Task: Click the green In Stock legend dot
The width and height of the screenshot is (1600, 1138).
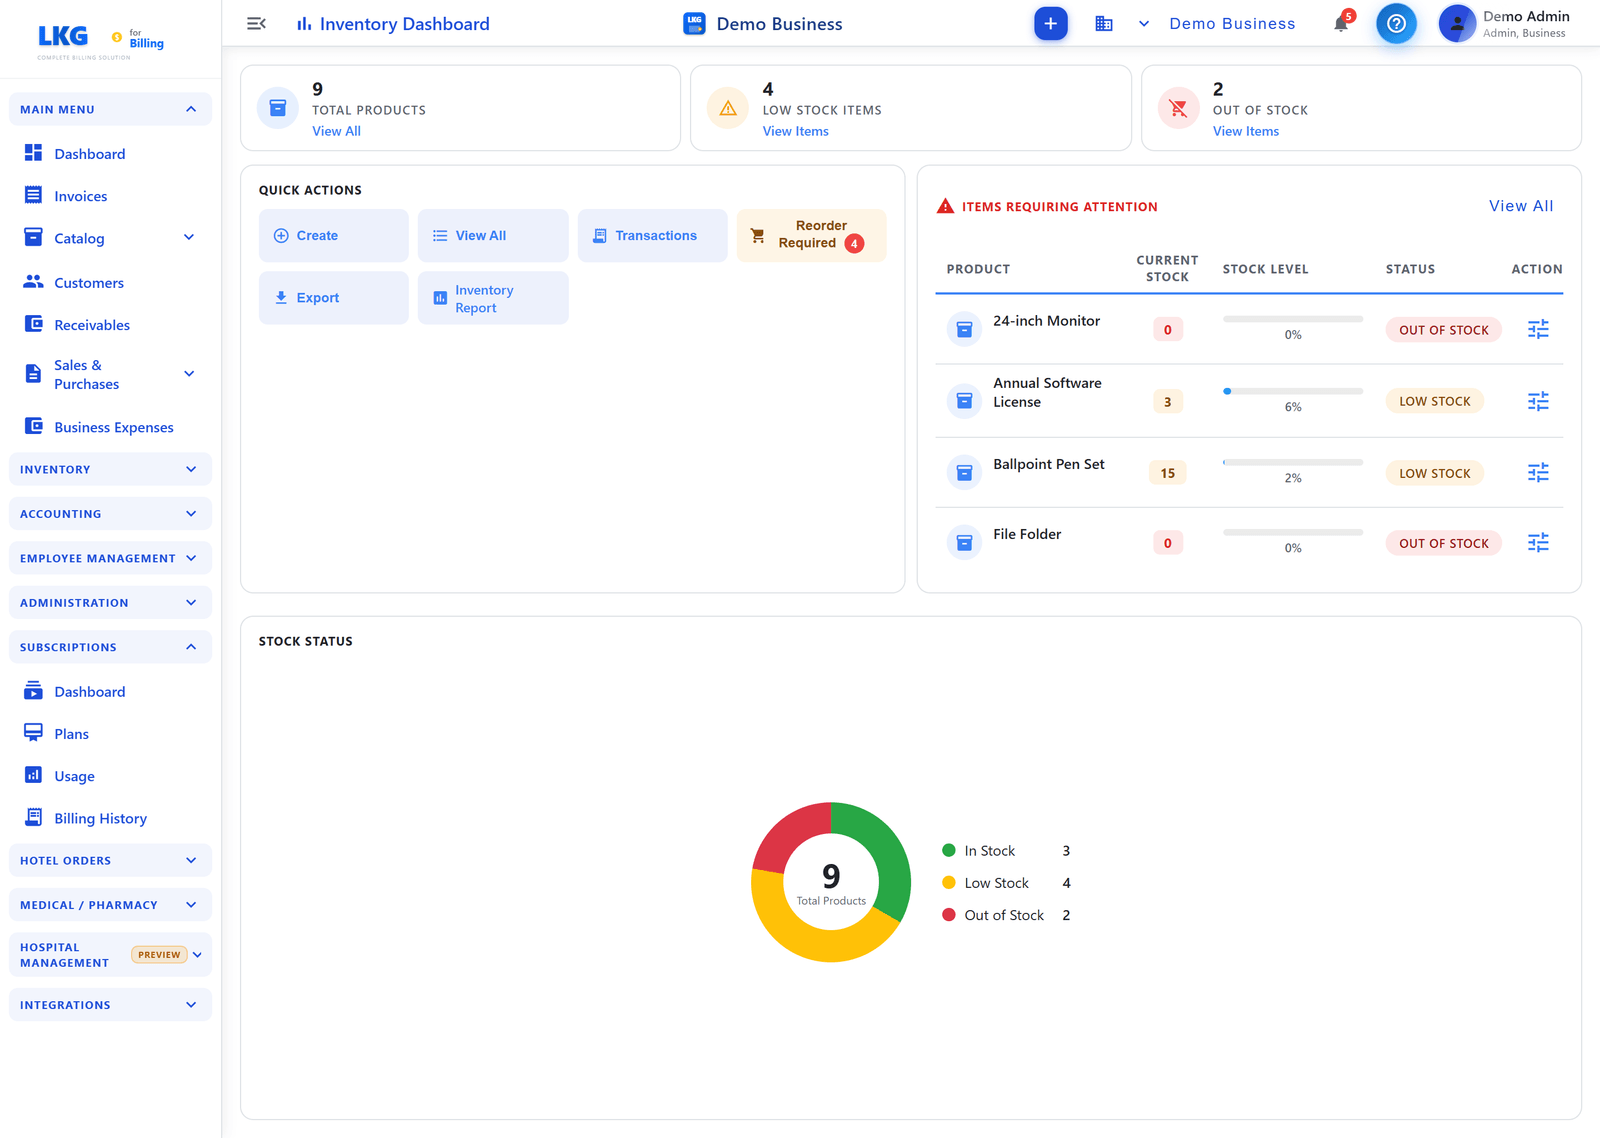Action: (x=948, y=850)
